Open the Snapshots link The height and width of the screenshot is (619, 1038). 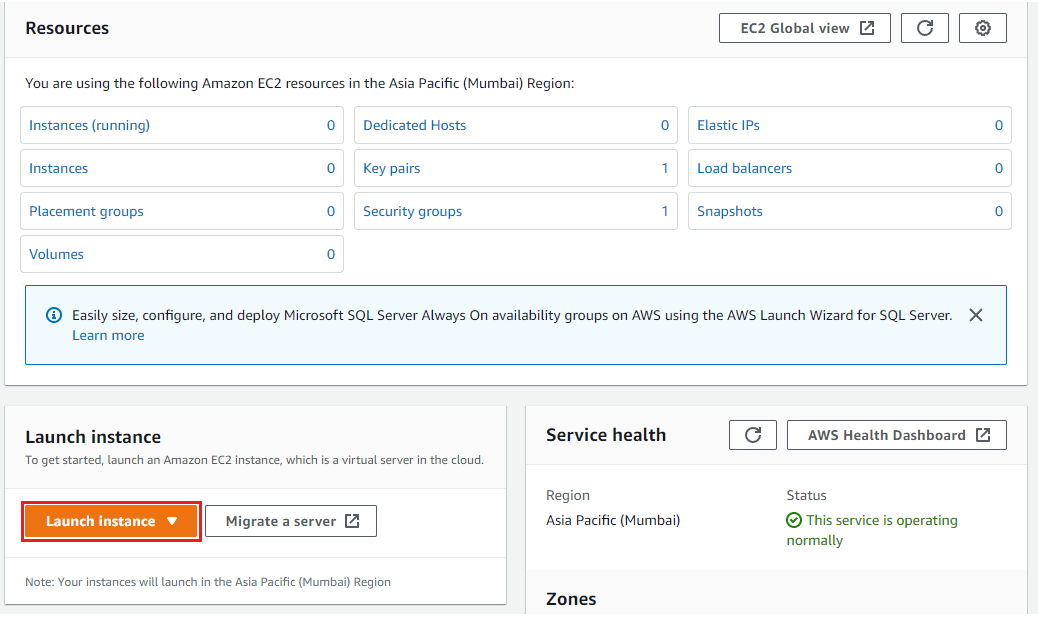pyautogui.click(x=730, y=211)
